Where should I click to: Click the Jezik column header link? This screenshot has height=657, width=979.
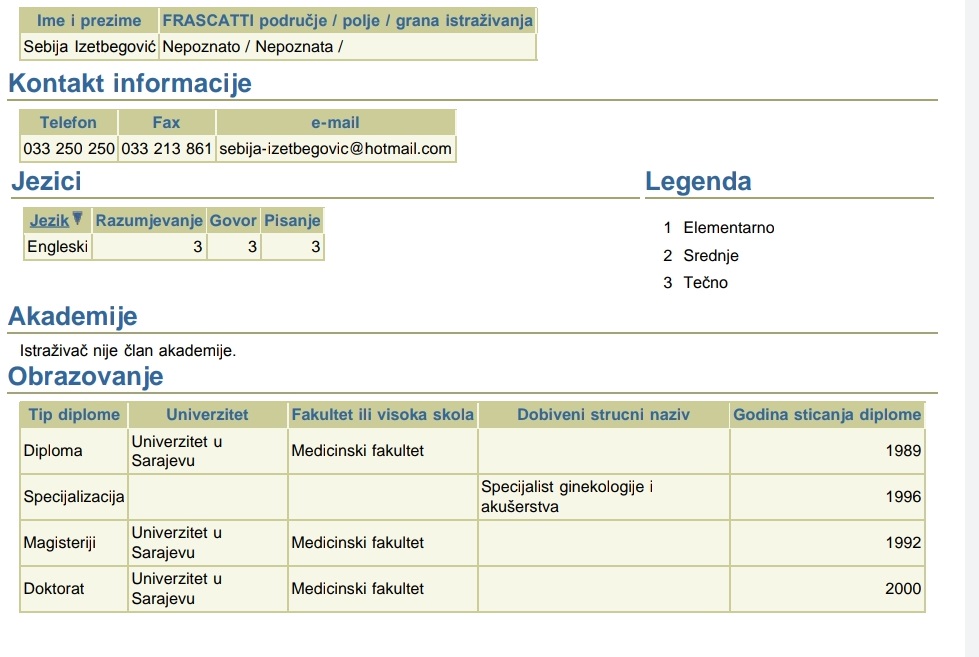(49, 220)
